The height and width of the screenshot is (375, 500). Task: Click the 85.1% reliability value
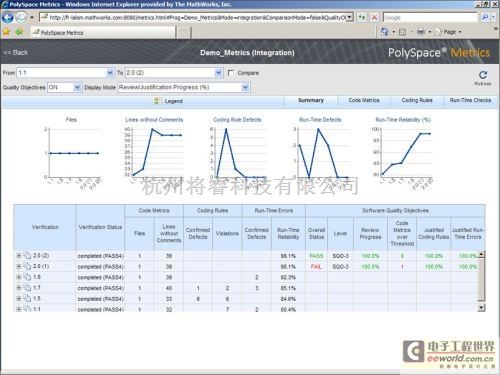point(288,288)
